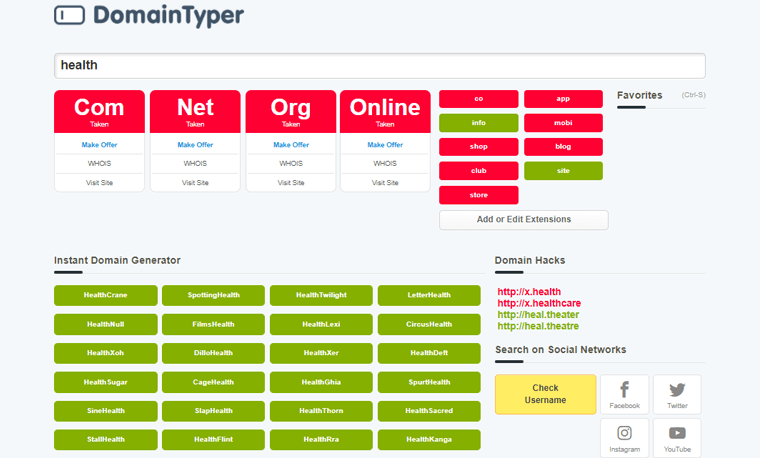The width and height of the screenshot is (760, 458).
Task: Click the domain search box containing health
Action: coord(379,66)
